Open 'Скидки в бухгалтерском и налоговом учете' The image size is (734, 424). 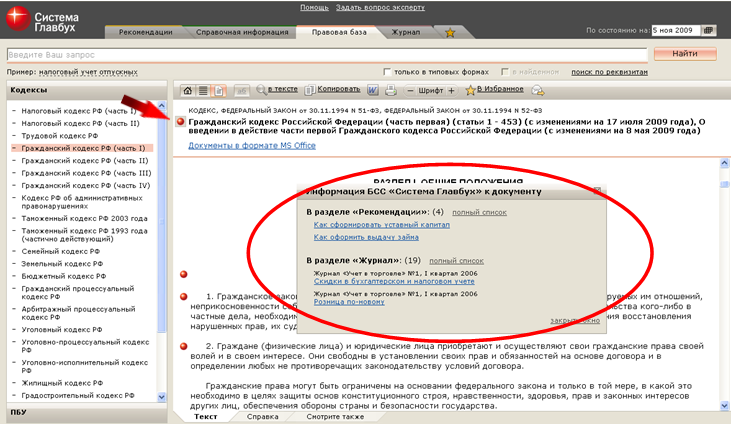[394, 281]
